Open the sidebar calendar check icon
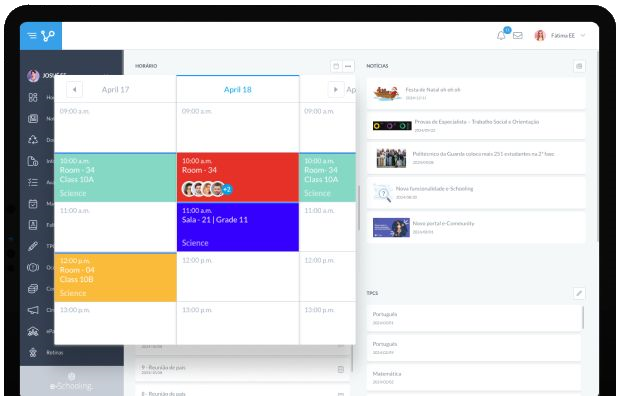 point(33,204)
